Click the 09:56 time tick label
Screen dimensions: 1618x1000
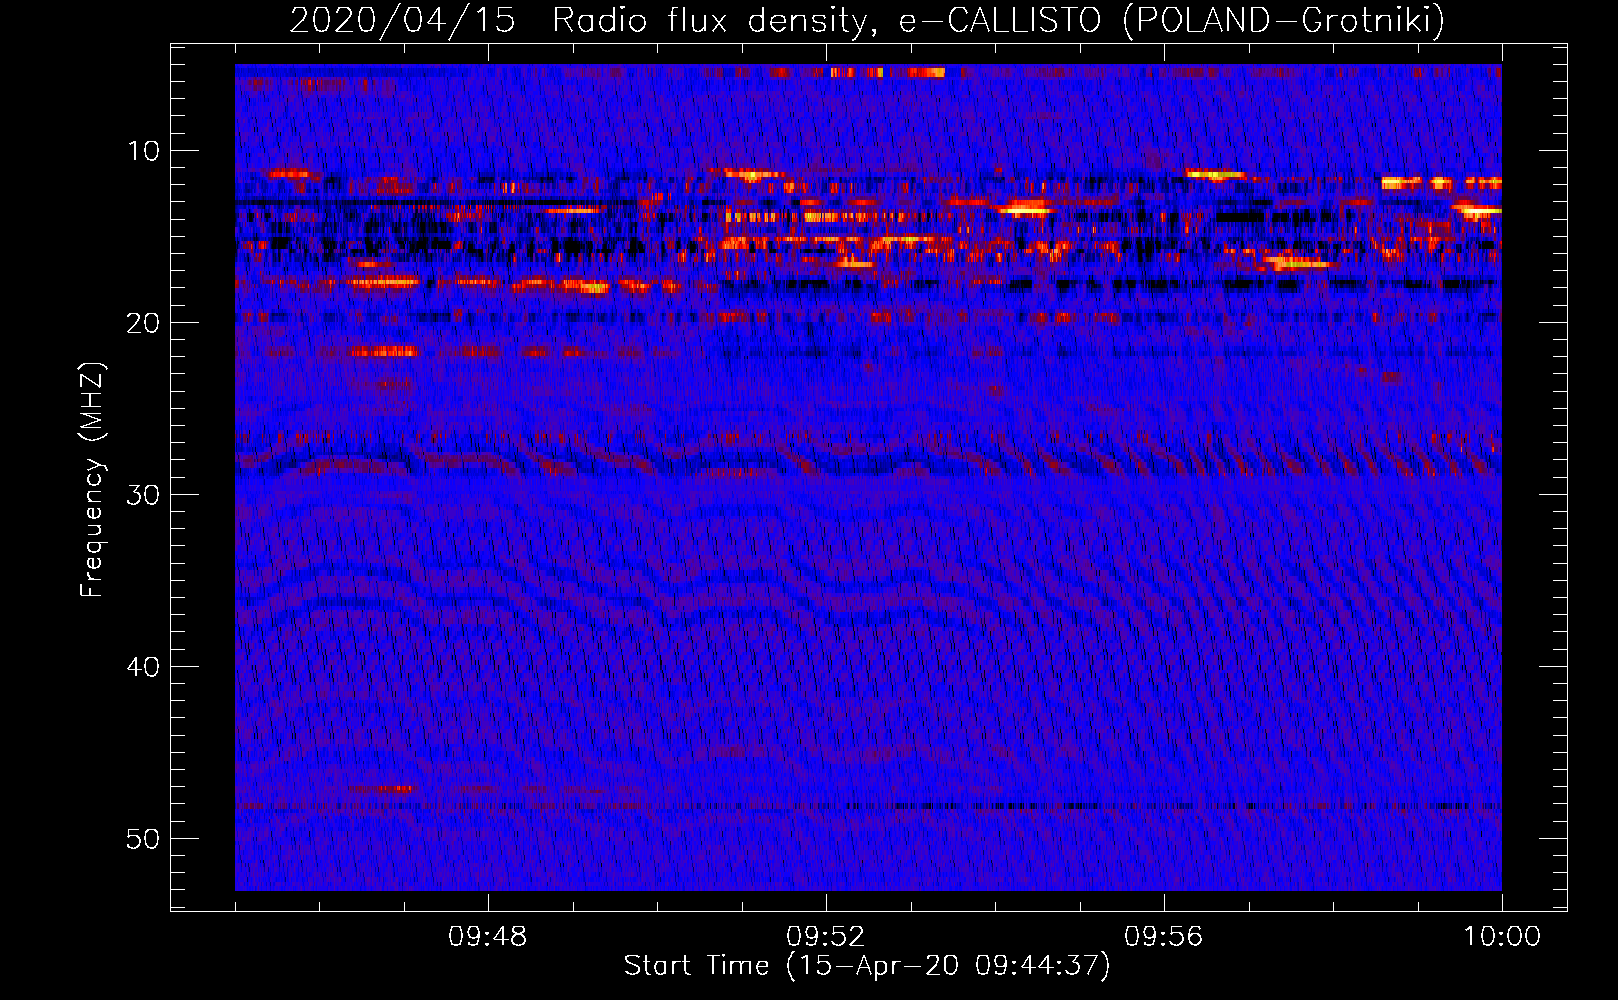(1163, 937)
